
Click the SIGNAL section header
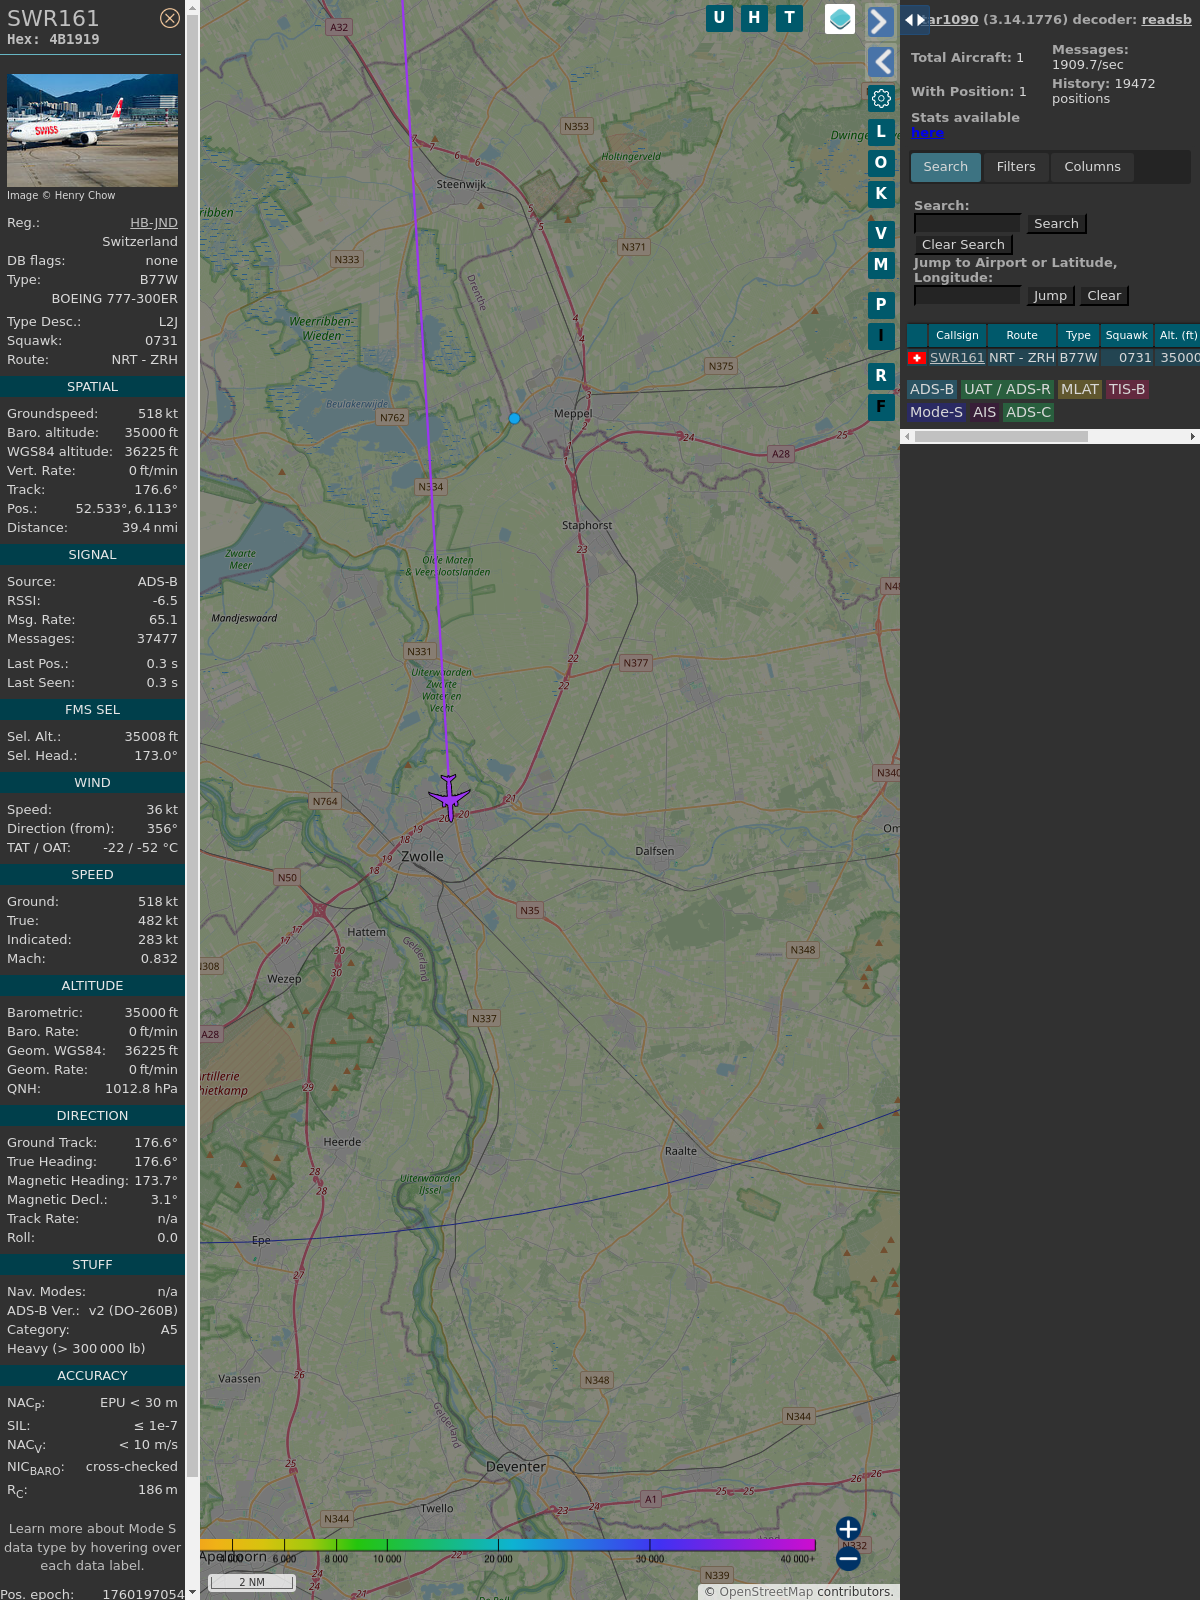point(92,555)
